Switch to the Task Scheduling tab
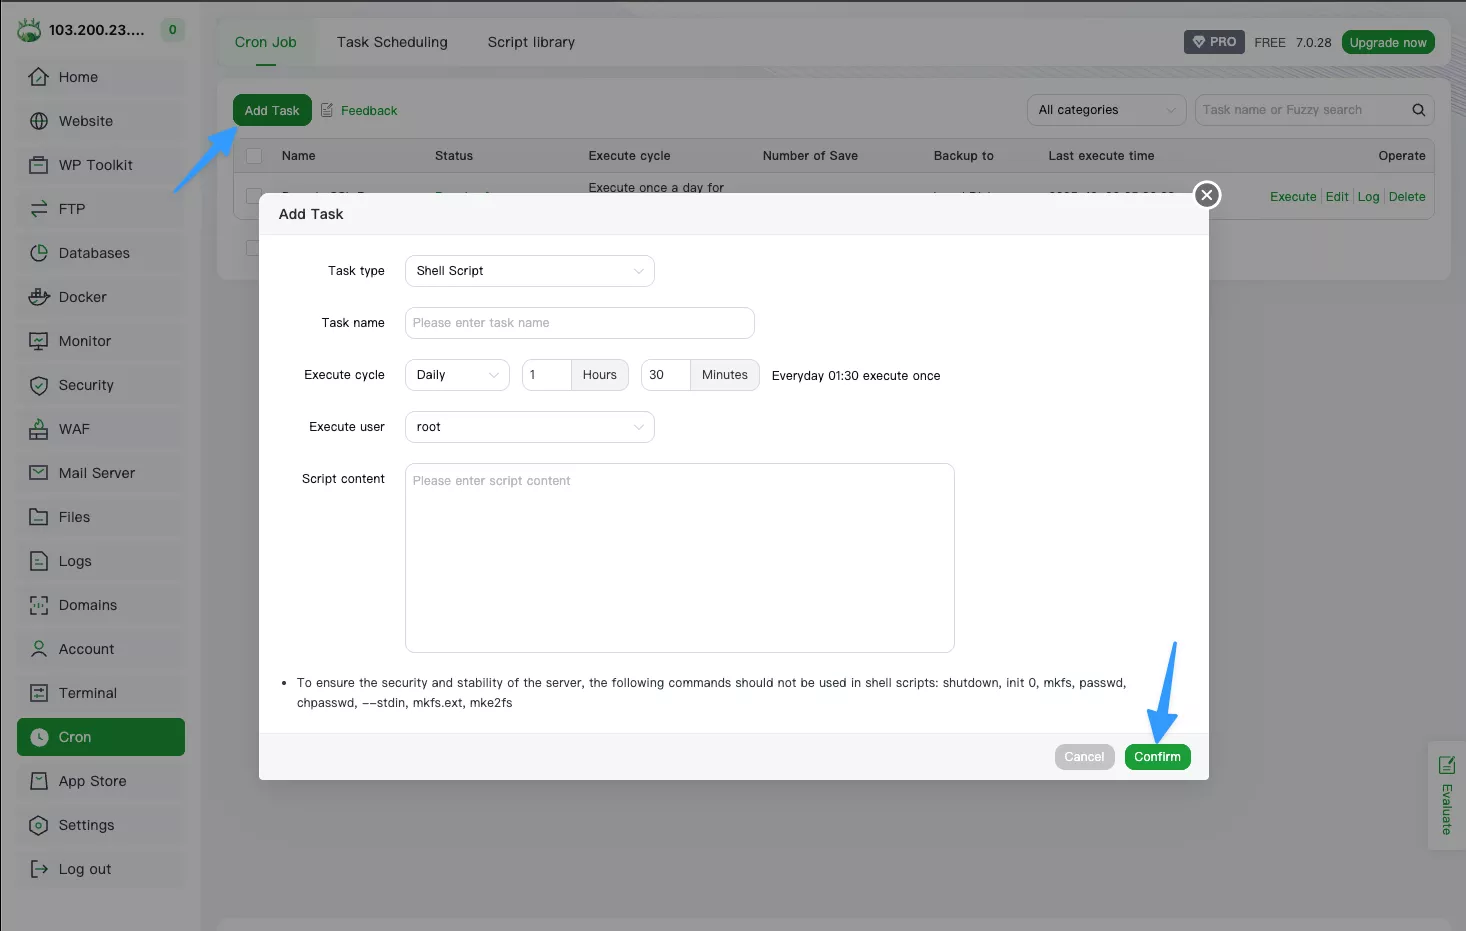Viewport: 1466px width, 931px height. pos(392,42)
